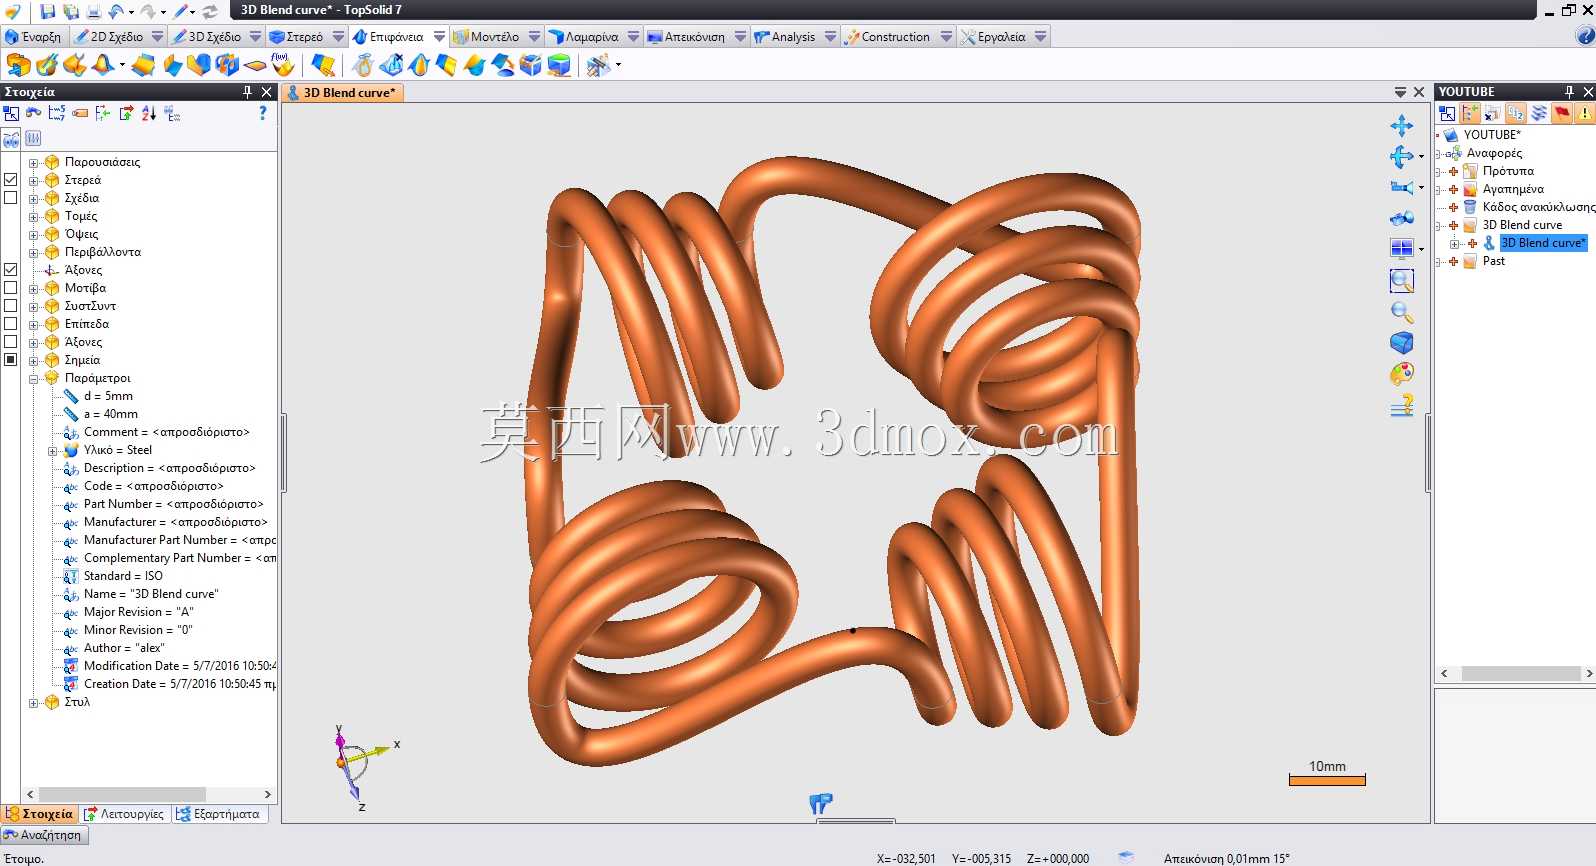The width and height of the screenshot is (1596, 866).
Task: Check the checkbox next to Μοτίβα
Action: (x=11, y=288)
